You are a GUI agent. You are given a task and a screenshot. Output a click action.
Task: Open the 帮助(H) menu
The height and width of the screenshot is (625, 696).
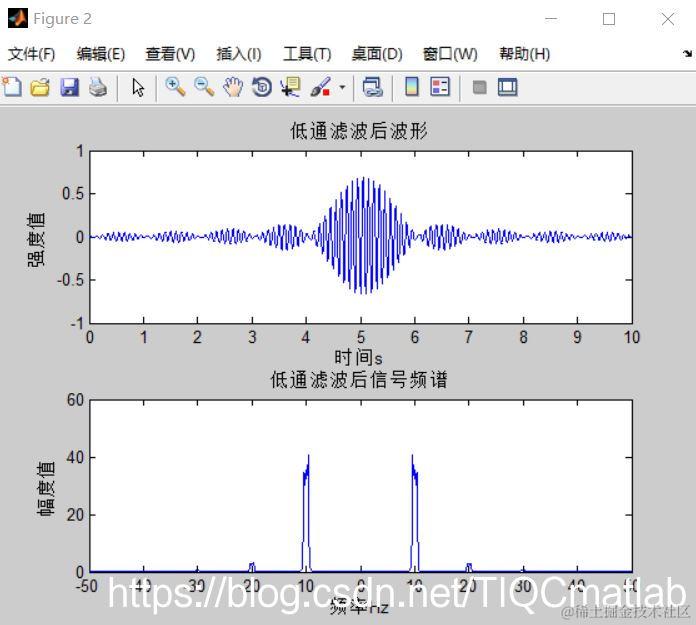pos(525,54)
